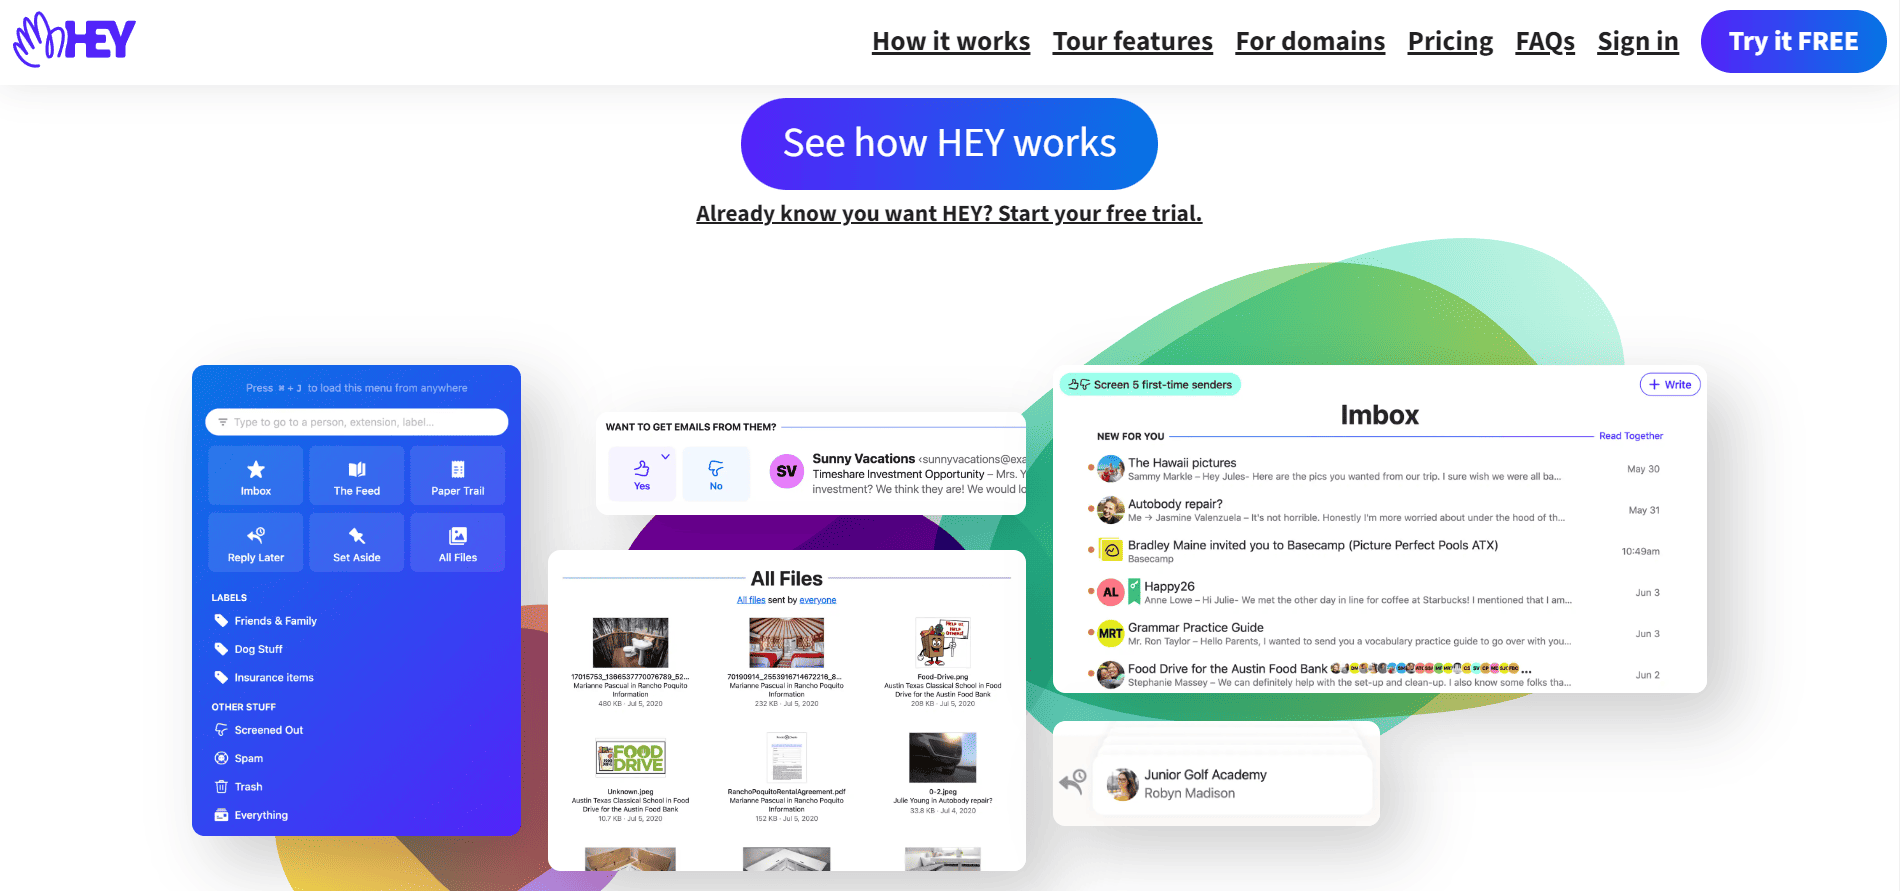
Task: Click the Insurance items label tag icon
Action: coord(221,677)
